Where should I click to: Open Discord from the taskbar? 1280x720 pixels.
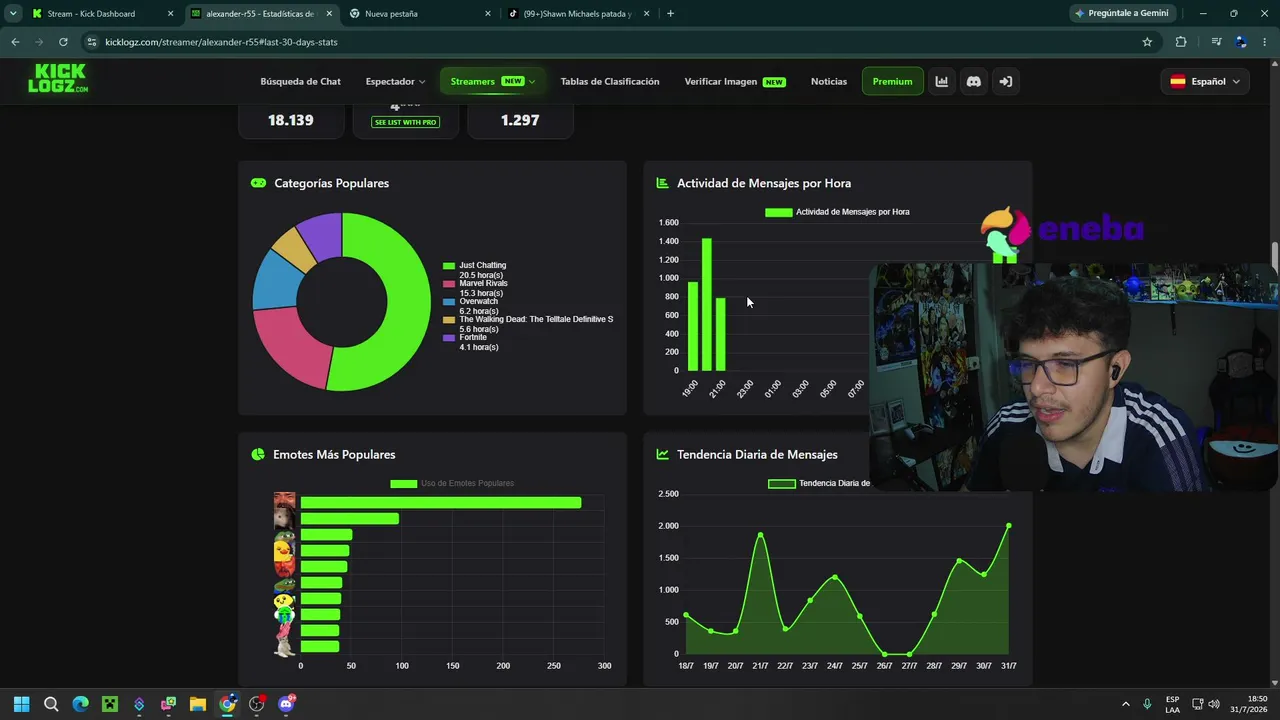tap(286, 704)
